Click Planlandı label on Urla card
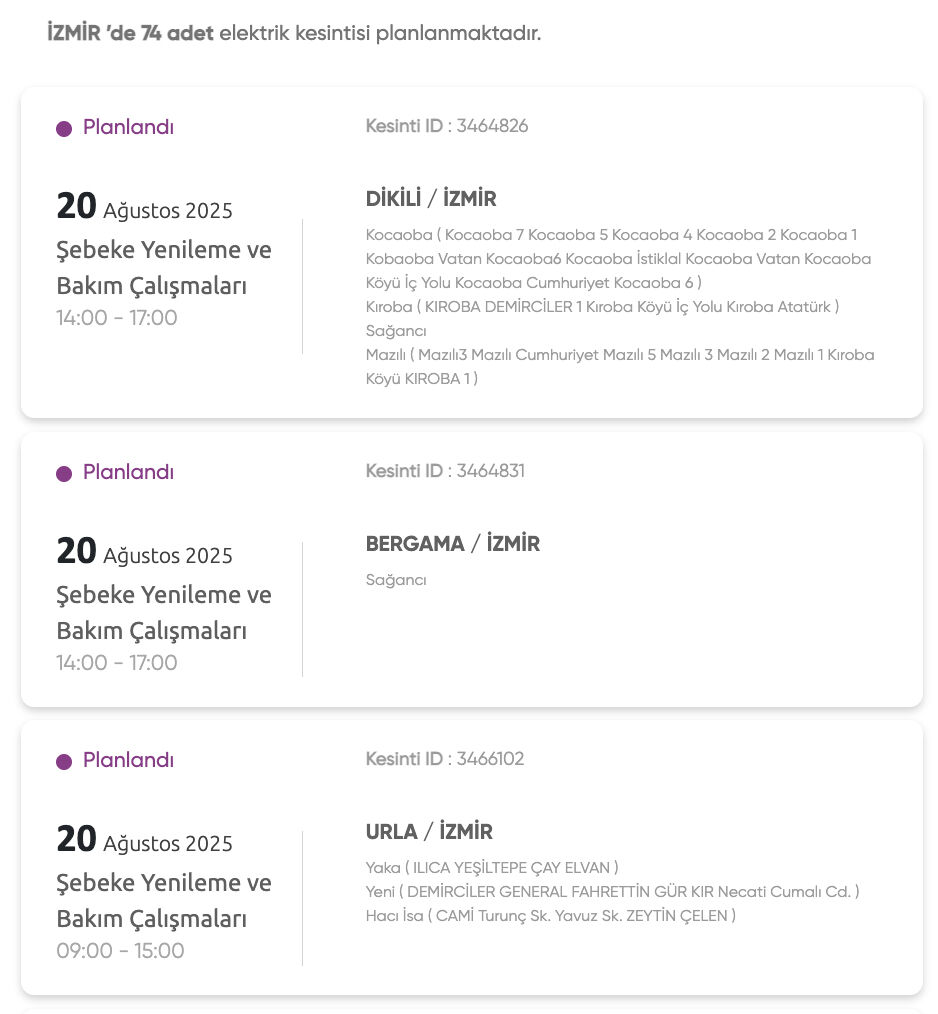The height and width of the screenshot is (1014, 938). [x=128, y=761]
